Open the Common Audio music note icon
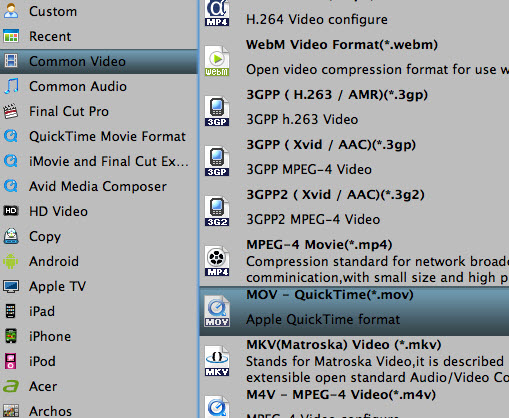 pos(11,86)
